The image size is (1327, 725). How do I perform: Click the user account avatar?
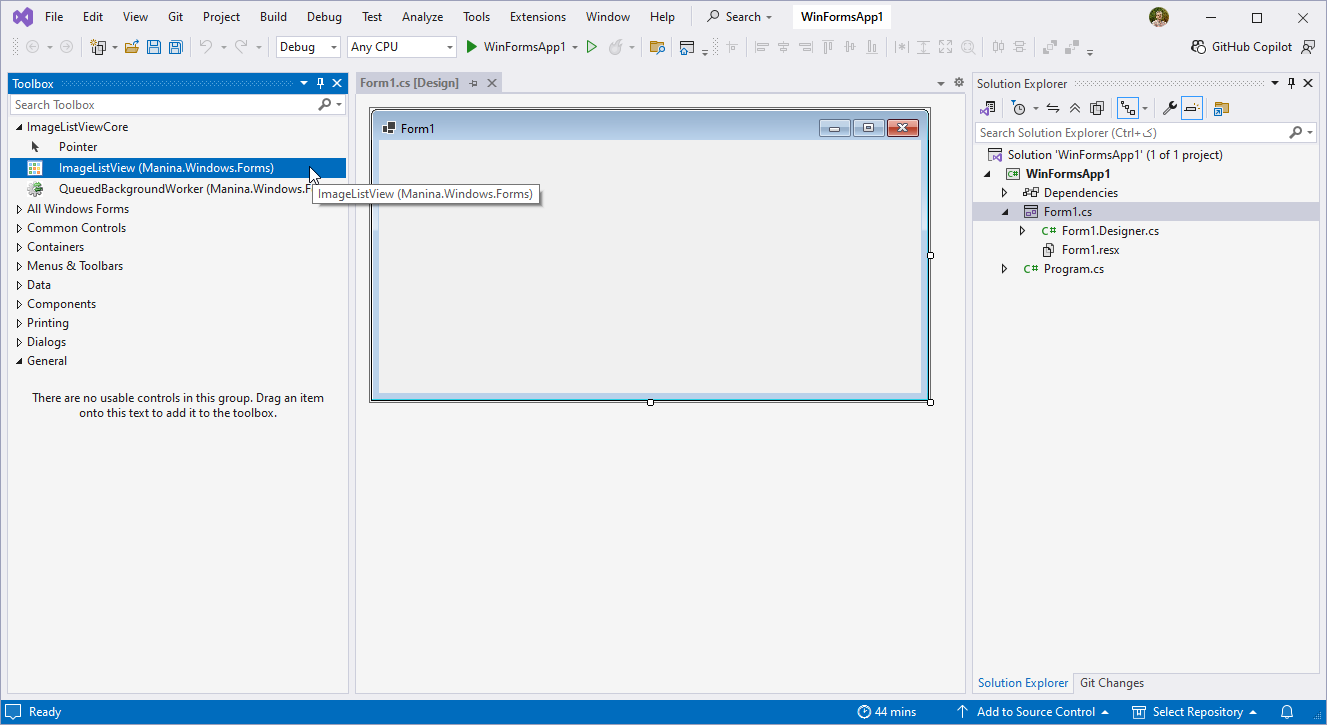1159,17
